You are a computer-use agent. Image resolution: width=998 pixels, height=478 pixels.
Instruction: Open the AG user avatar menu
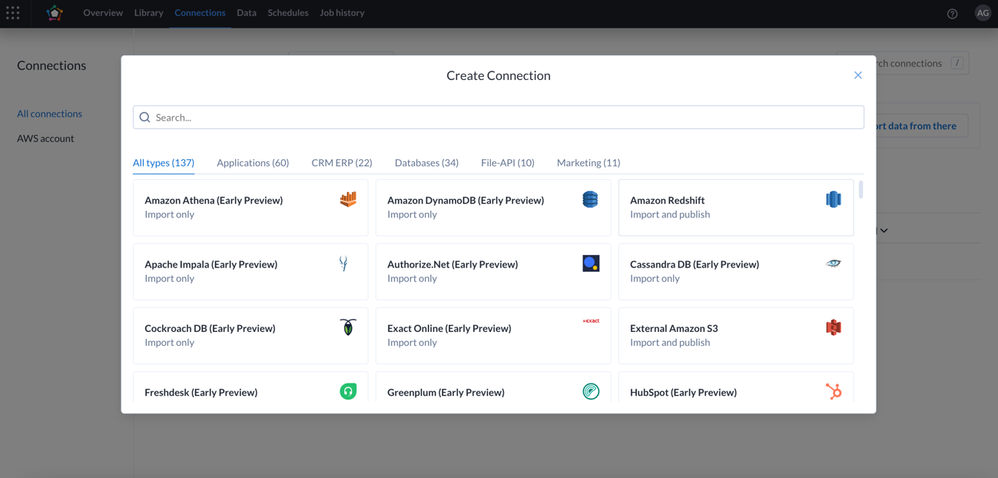coord(983,13)
